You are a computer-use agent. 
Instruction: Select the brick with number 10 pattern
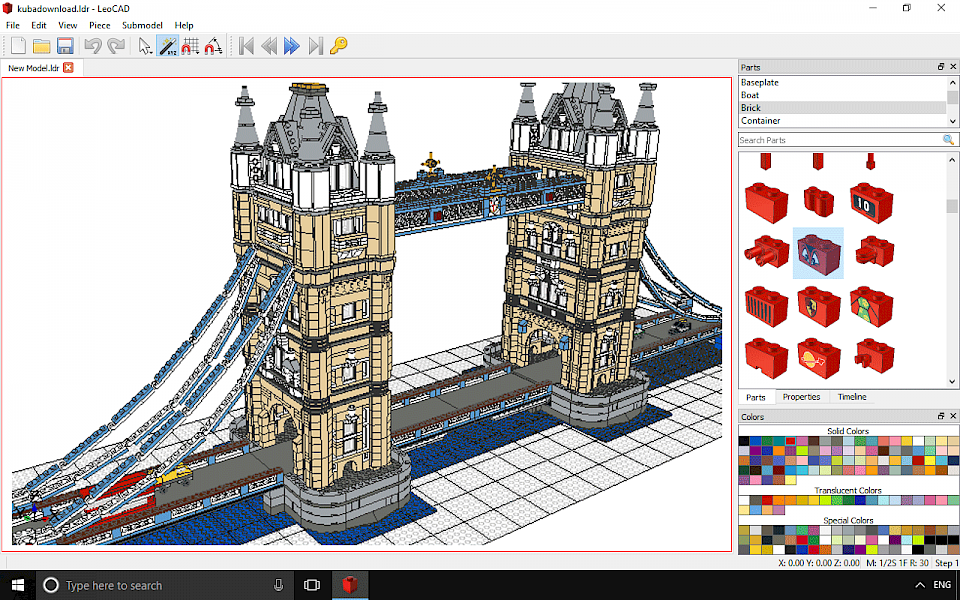pyautogui.click(x=871, y=202)
